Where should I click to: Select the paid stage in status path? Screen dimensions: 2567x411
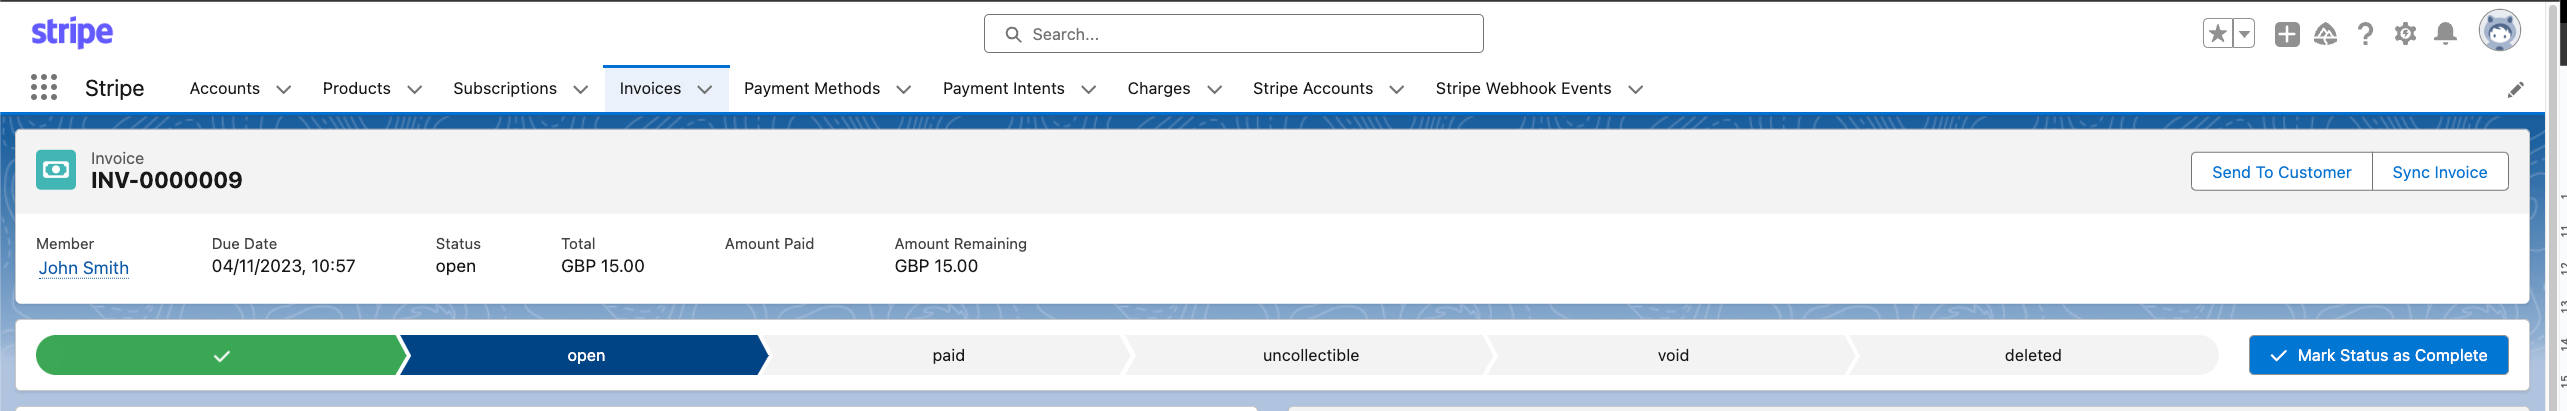pos(948,355)
